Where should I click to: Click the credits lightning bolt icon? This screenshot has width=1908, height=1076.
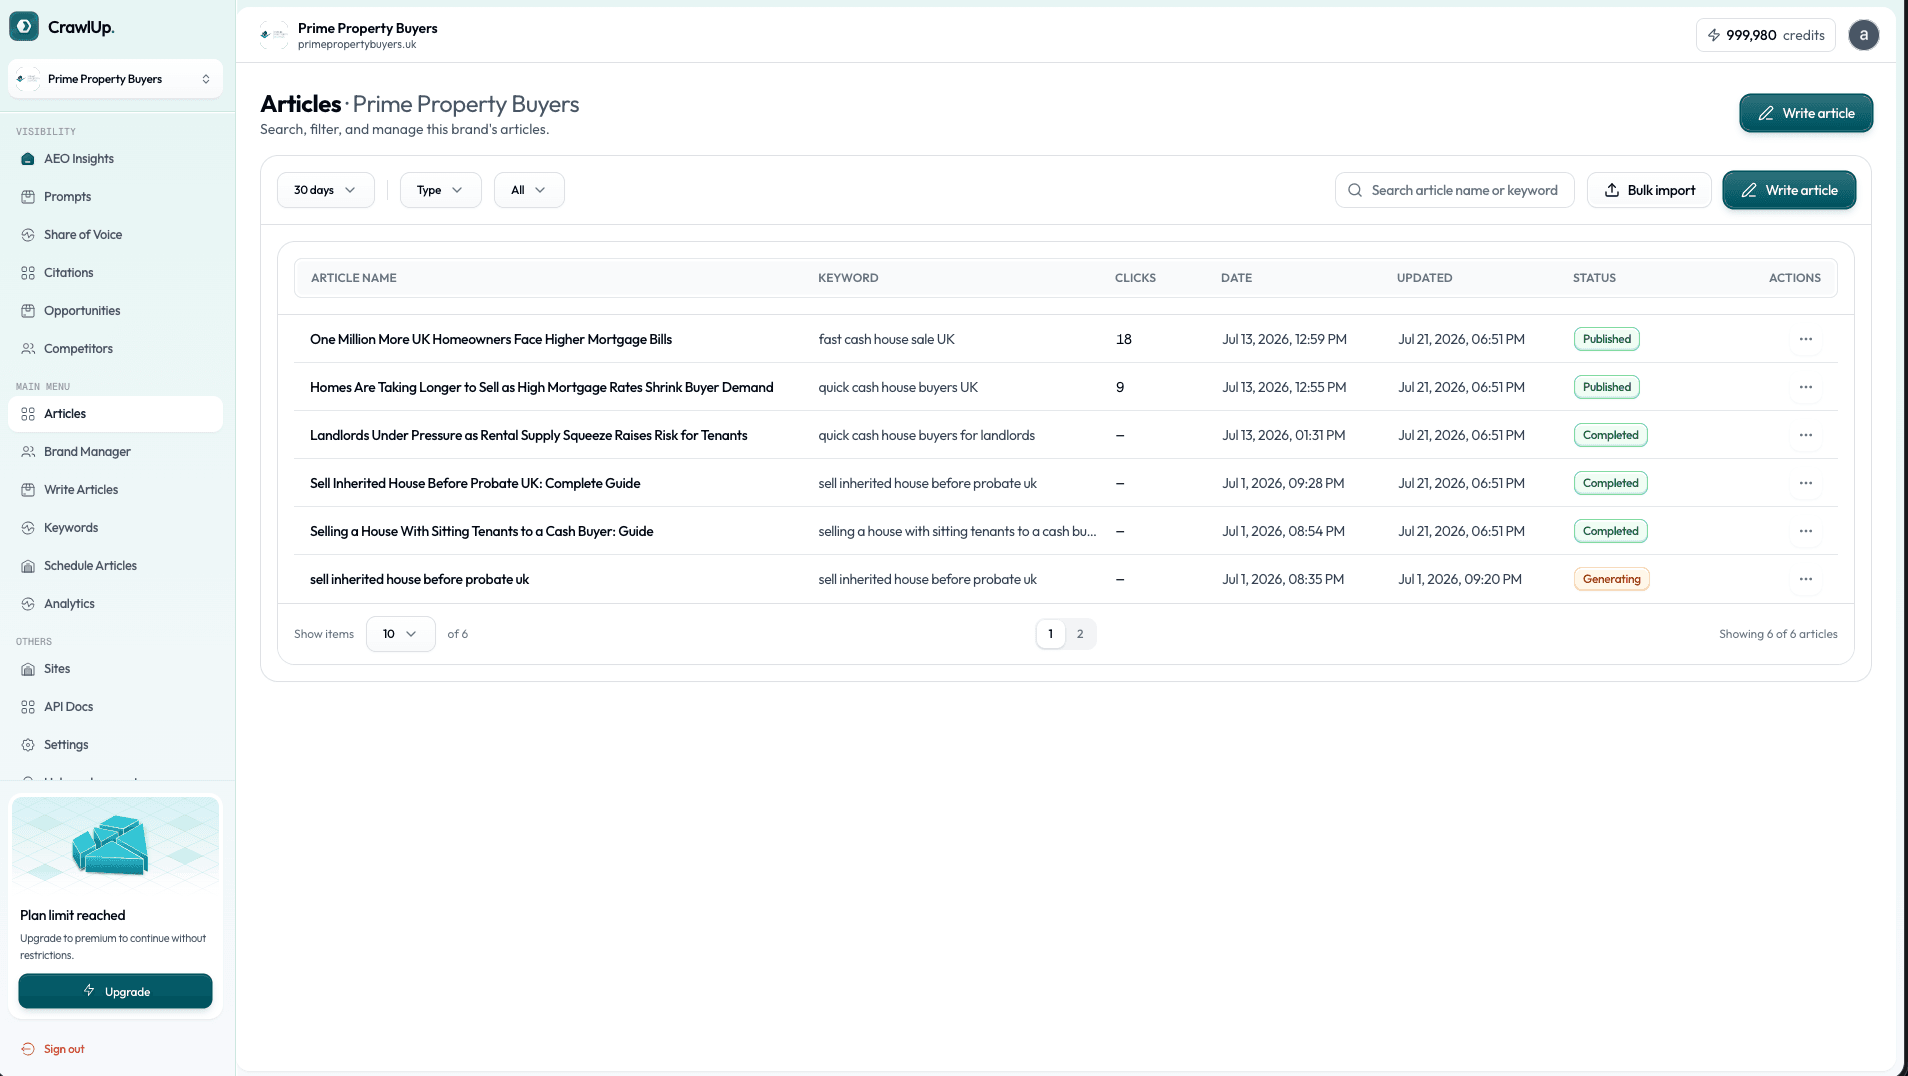click(1714, 35)
